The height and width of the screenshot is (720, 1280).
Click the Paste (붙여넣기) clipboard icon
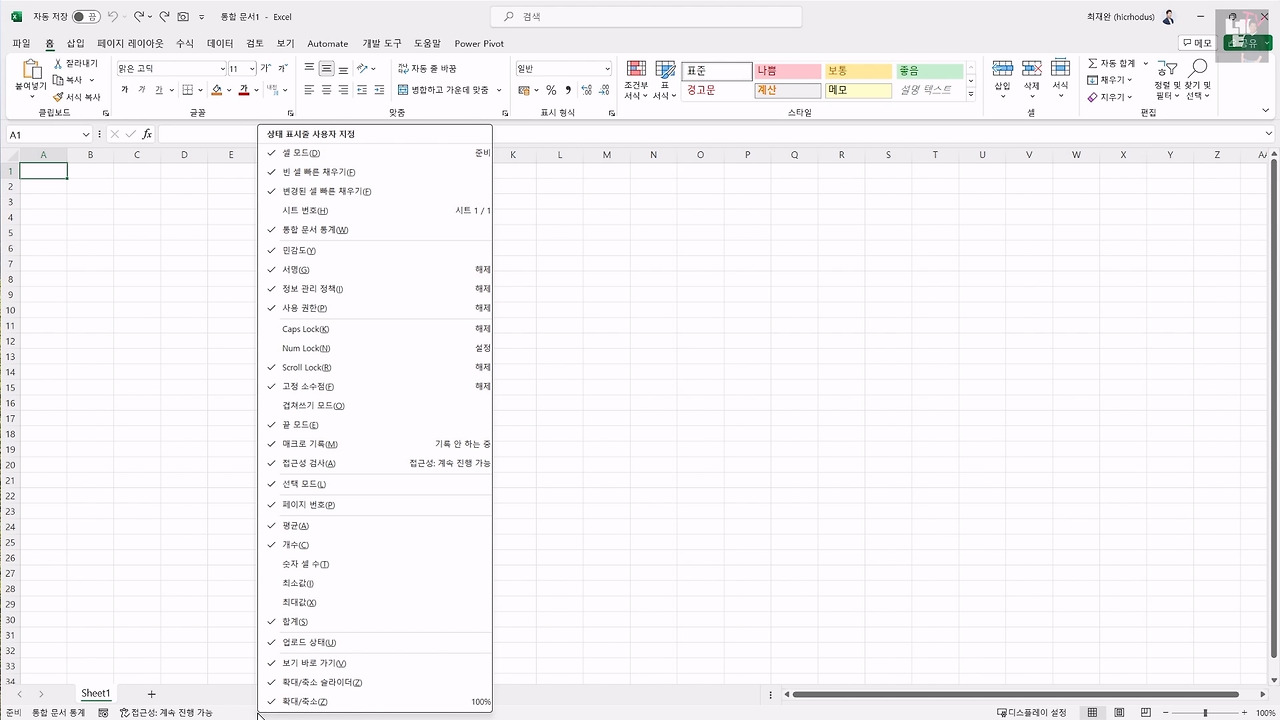click(31, 70)
